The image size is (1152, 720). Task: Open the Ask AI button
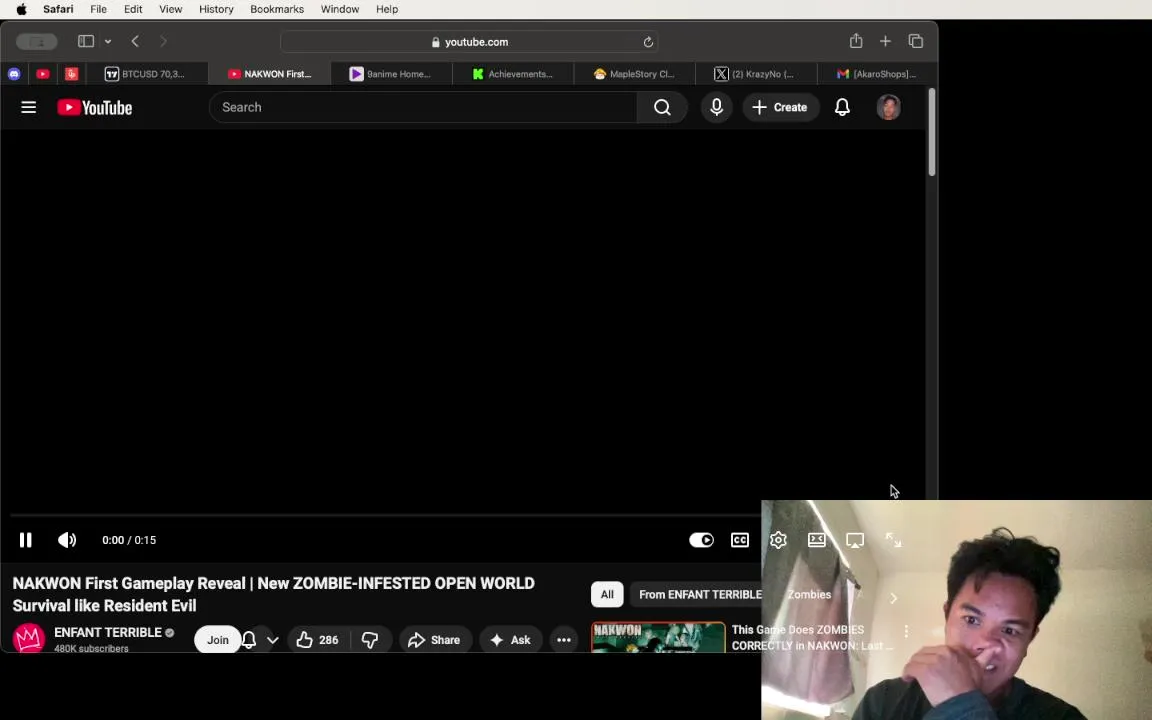[x=511, y=640]
